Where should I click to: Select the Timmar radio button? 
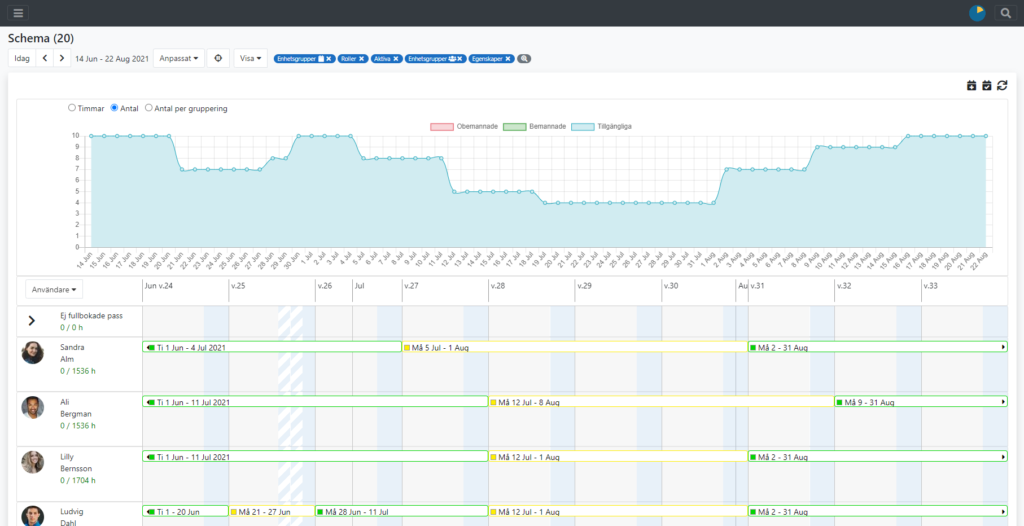click(x=72, y=108)
